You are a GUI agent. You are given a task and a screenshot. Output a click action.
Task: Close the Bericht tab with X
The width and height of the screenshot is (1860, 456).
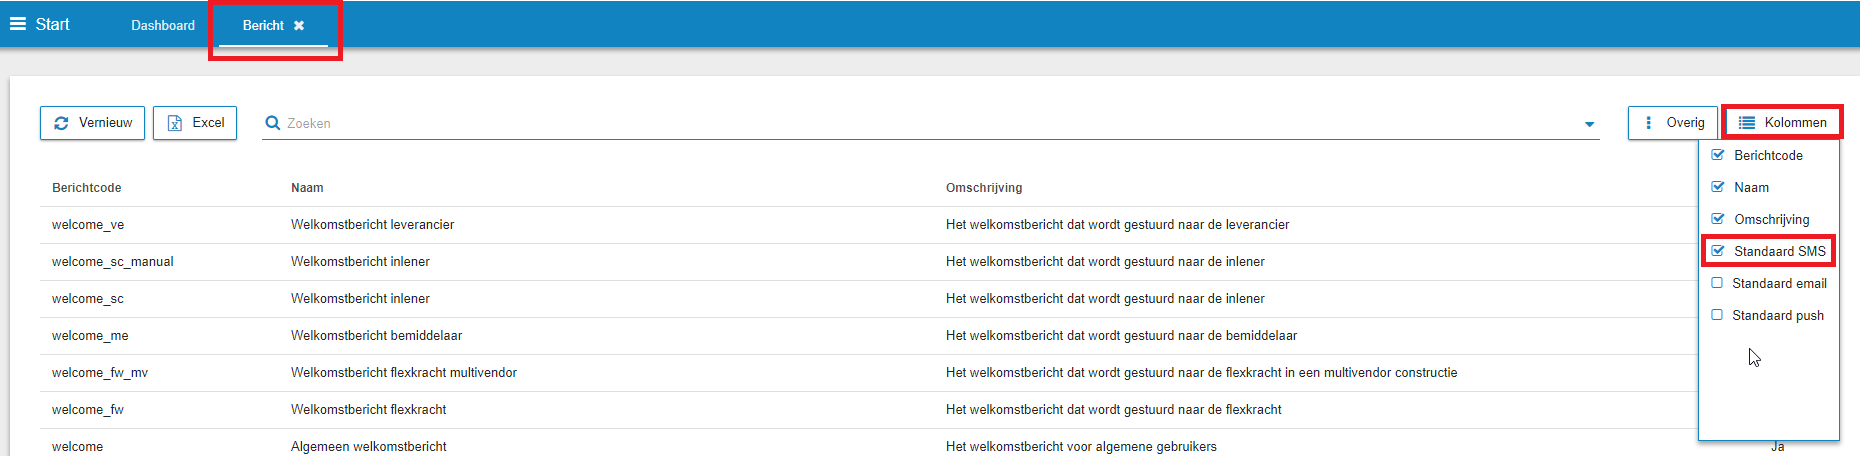tap(299, 26)
